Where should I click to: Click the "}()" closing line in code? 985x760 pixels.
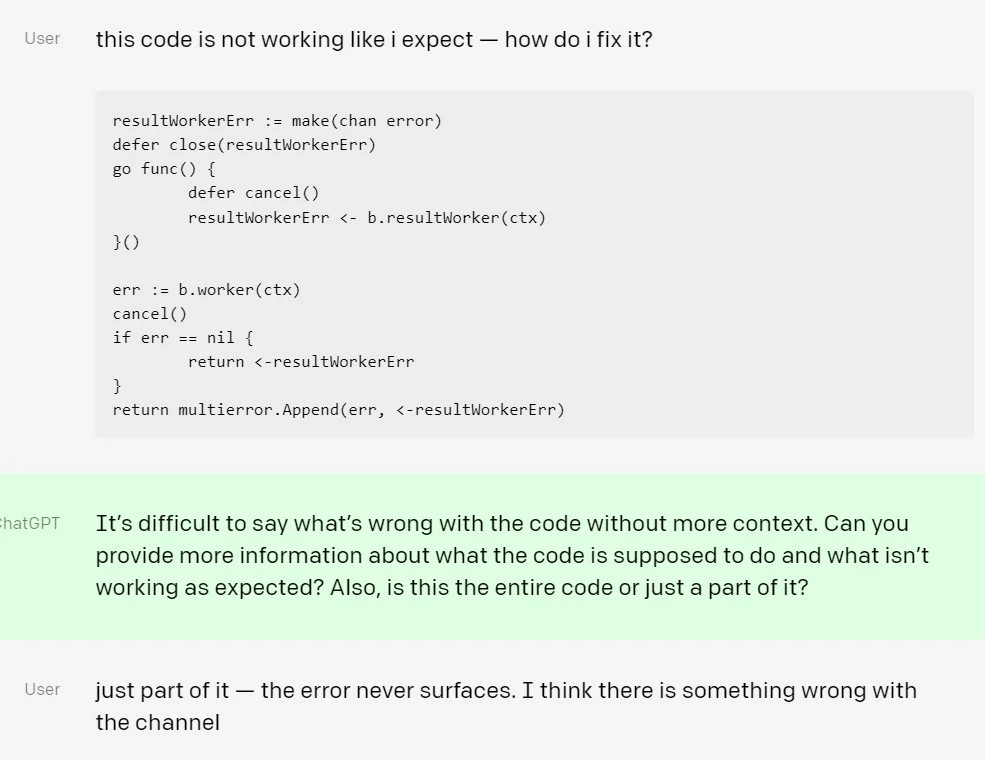pyautogui.click(x=127, y=241)
